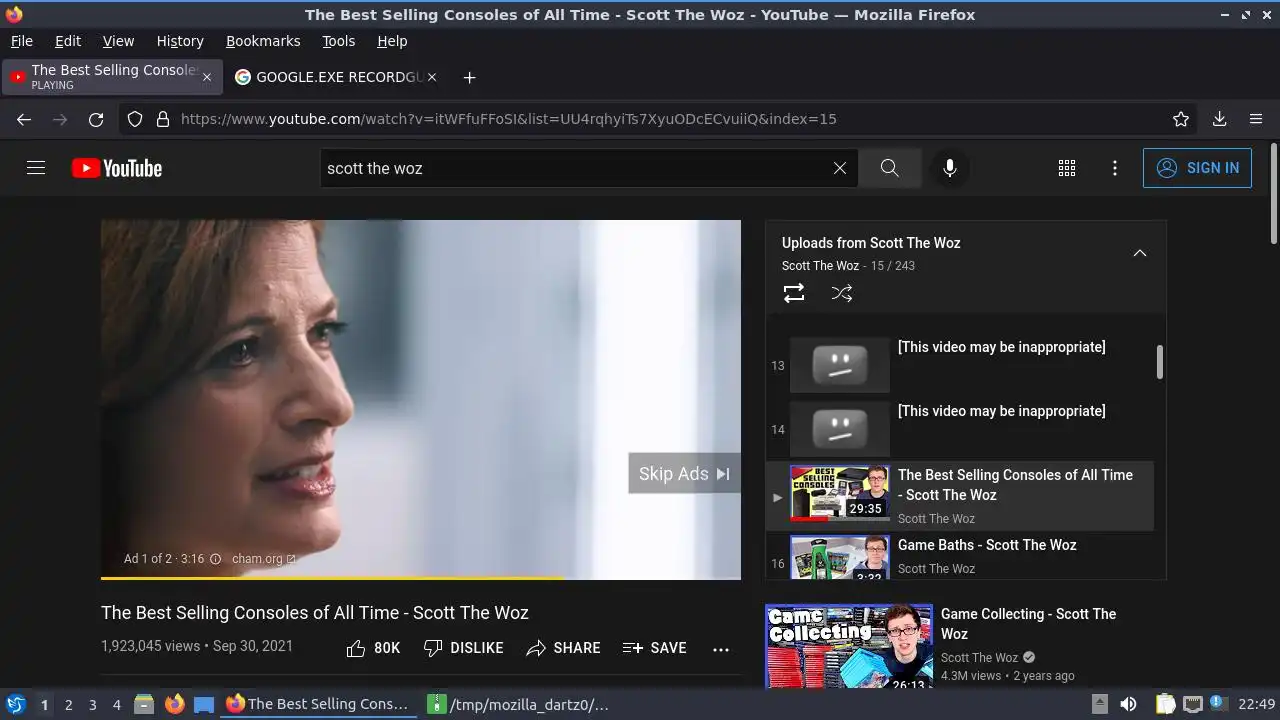Open Game Collecting recommended video thumbnail
Viewport: 1280px width, 720px height.
click(849, 646)
